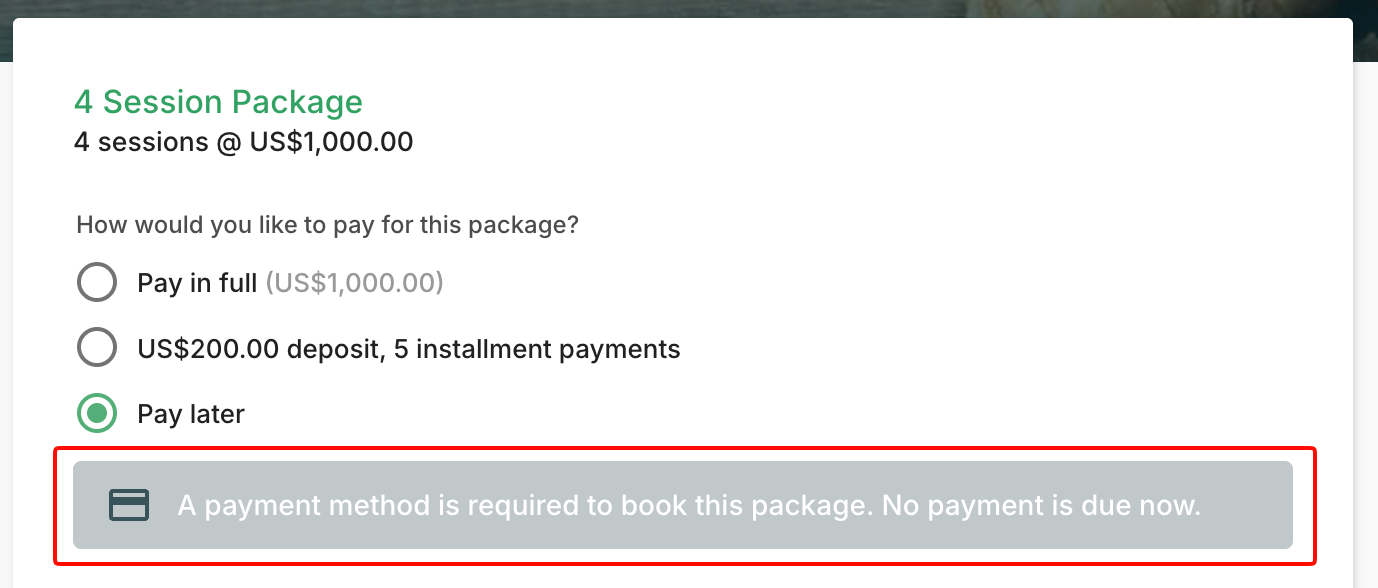Click the gray "(US$1,000.00)" amount beside Pay in full
Screen dimensions: 1378x588
[354, 283]
